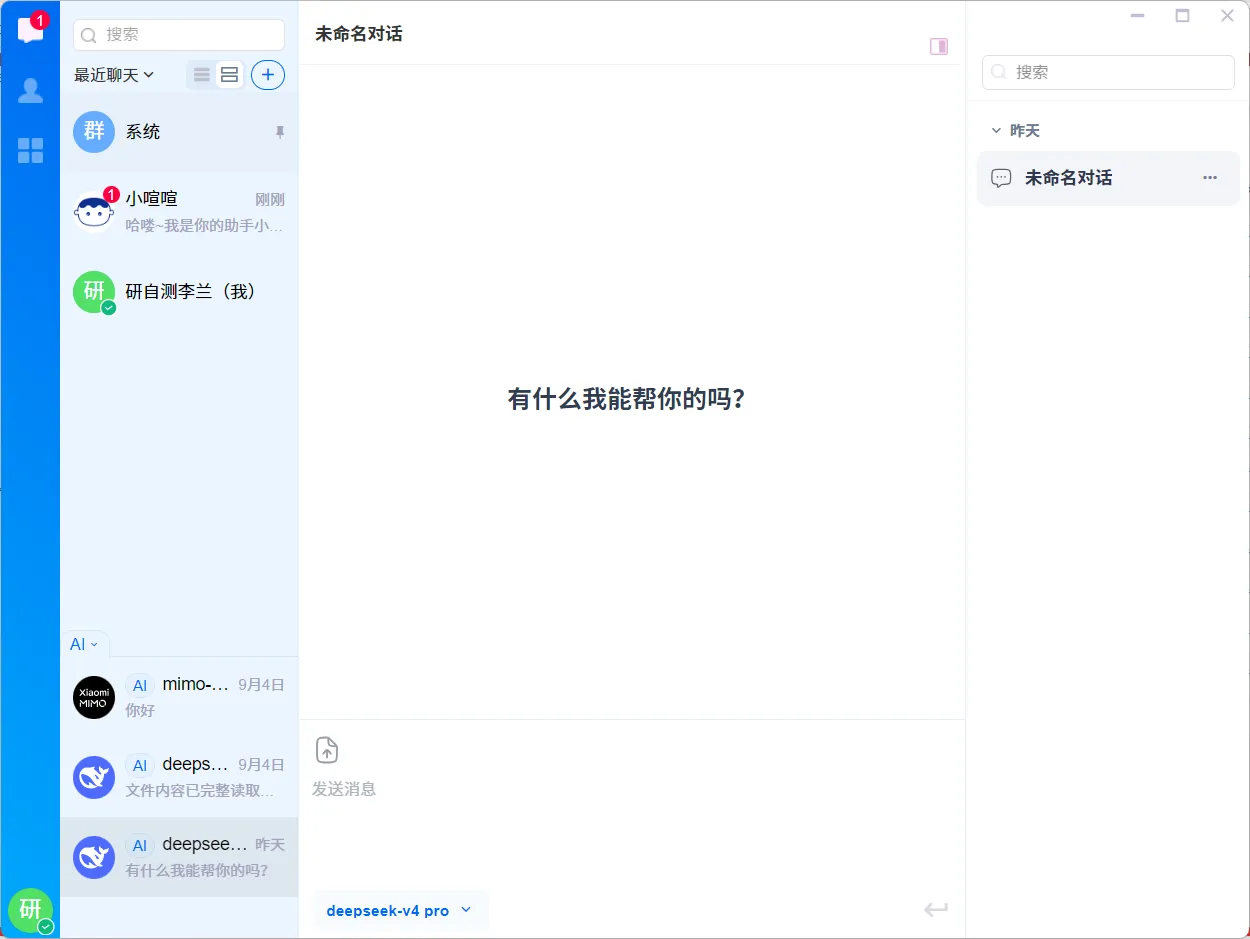Open the deepseek-v4 pro model dropdown
Screen dimensions: 1250x939
click(x=400, y=911)
